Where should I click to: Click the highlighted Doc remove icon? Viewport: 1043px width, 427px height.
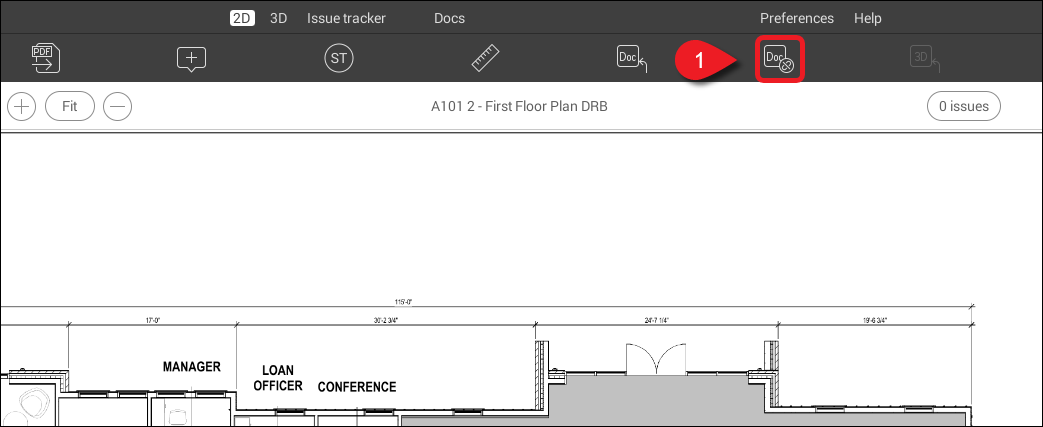point(779,60)
